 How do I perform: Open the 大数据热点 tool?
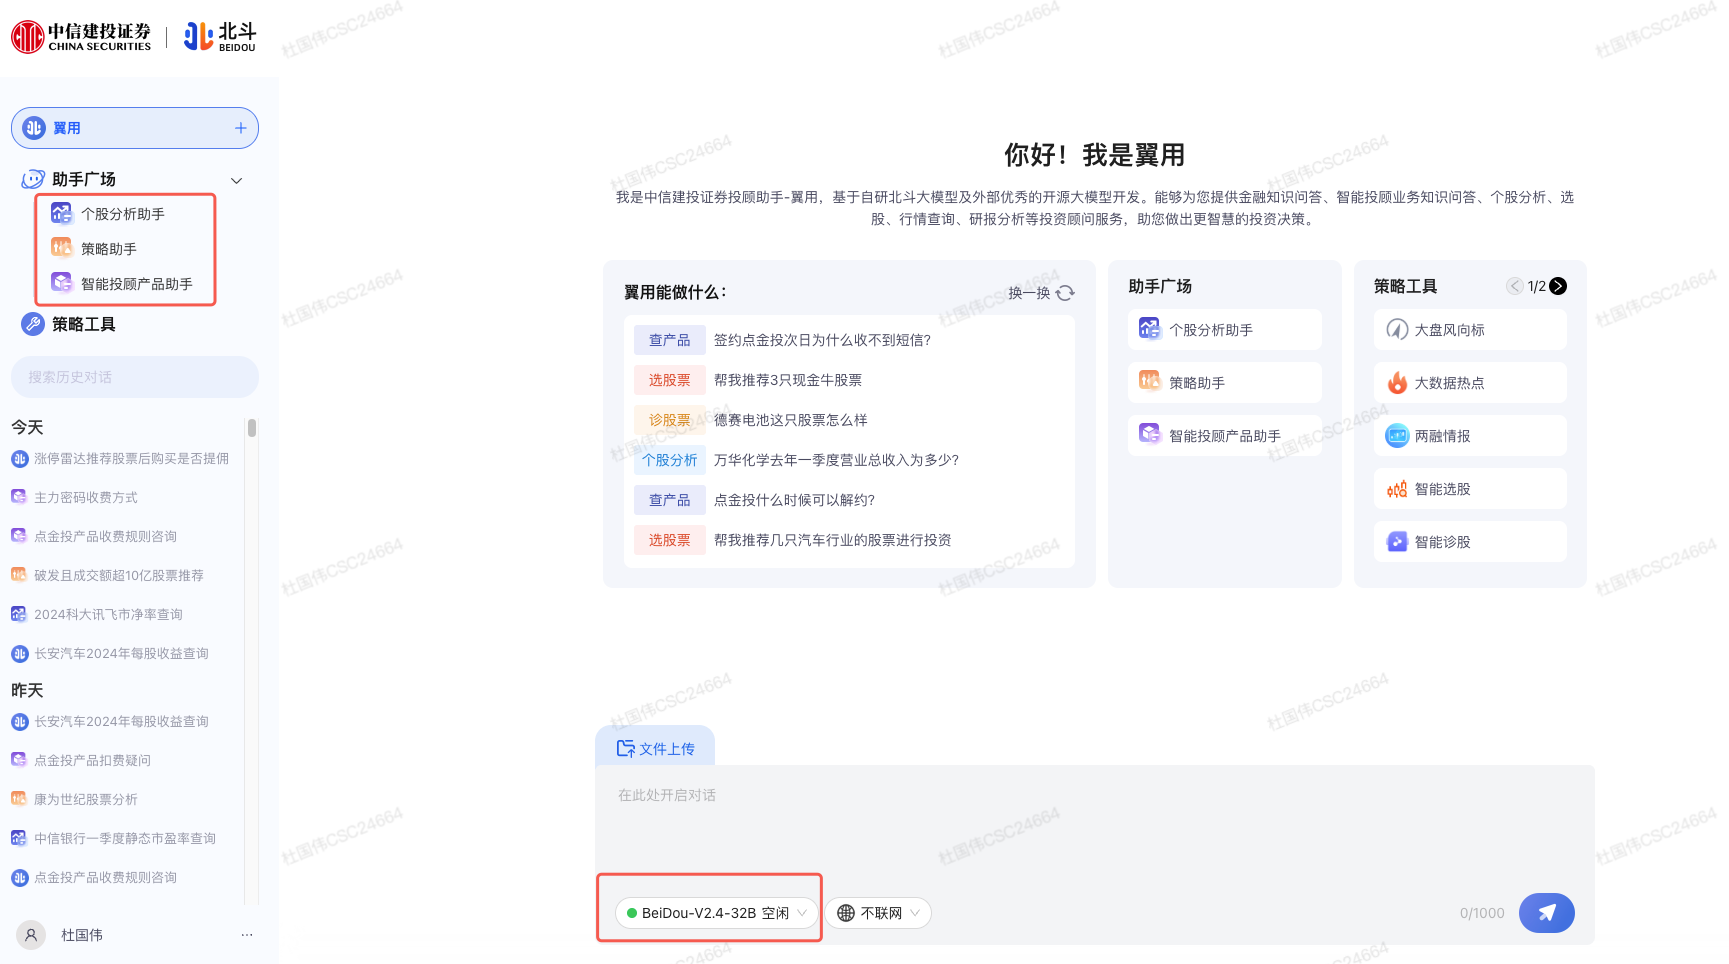pos(1470,383)
